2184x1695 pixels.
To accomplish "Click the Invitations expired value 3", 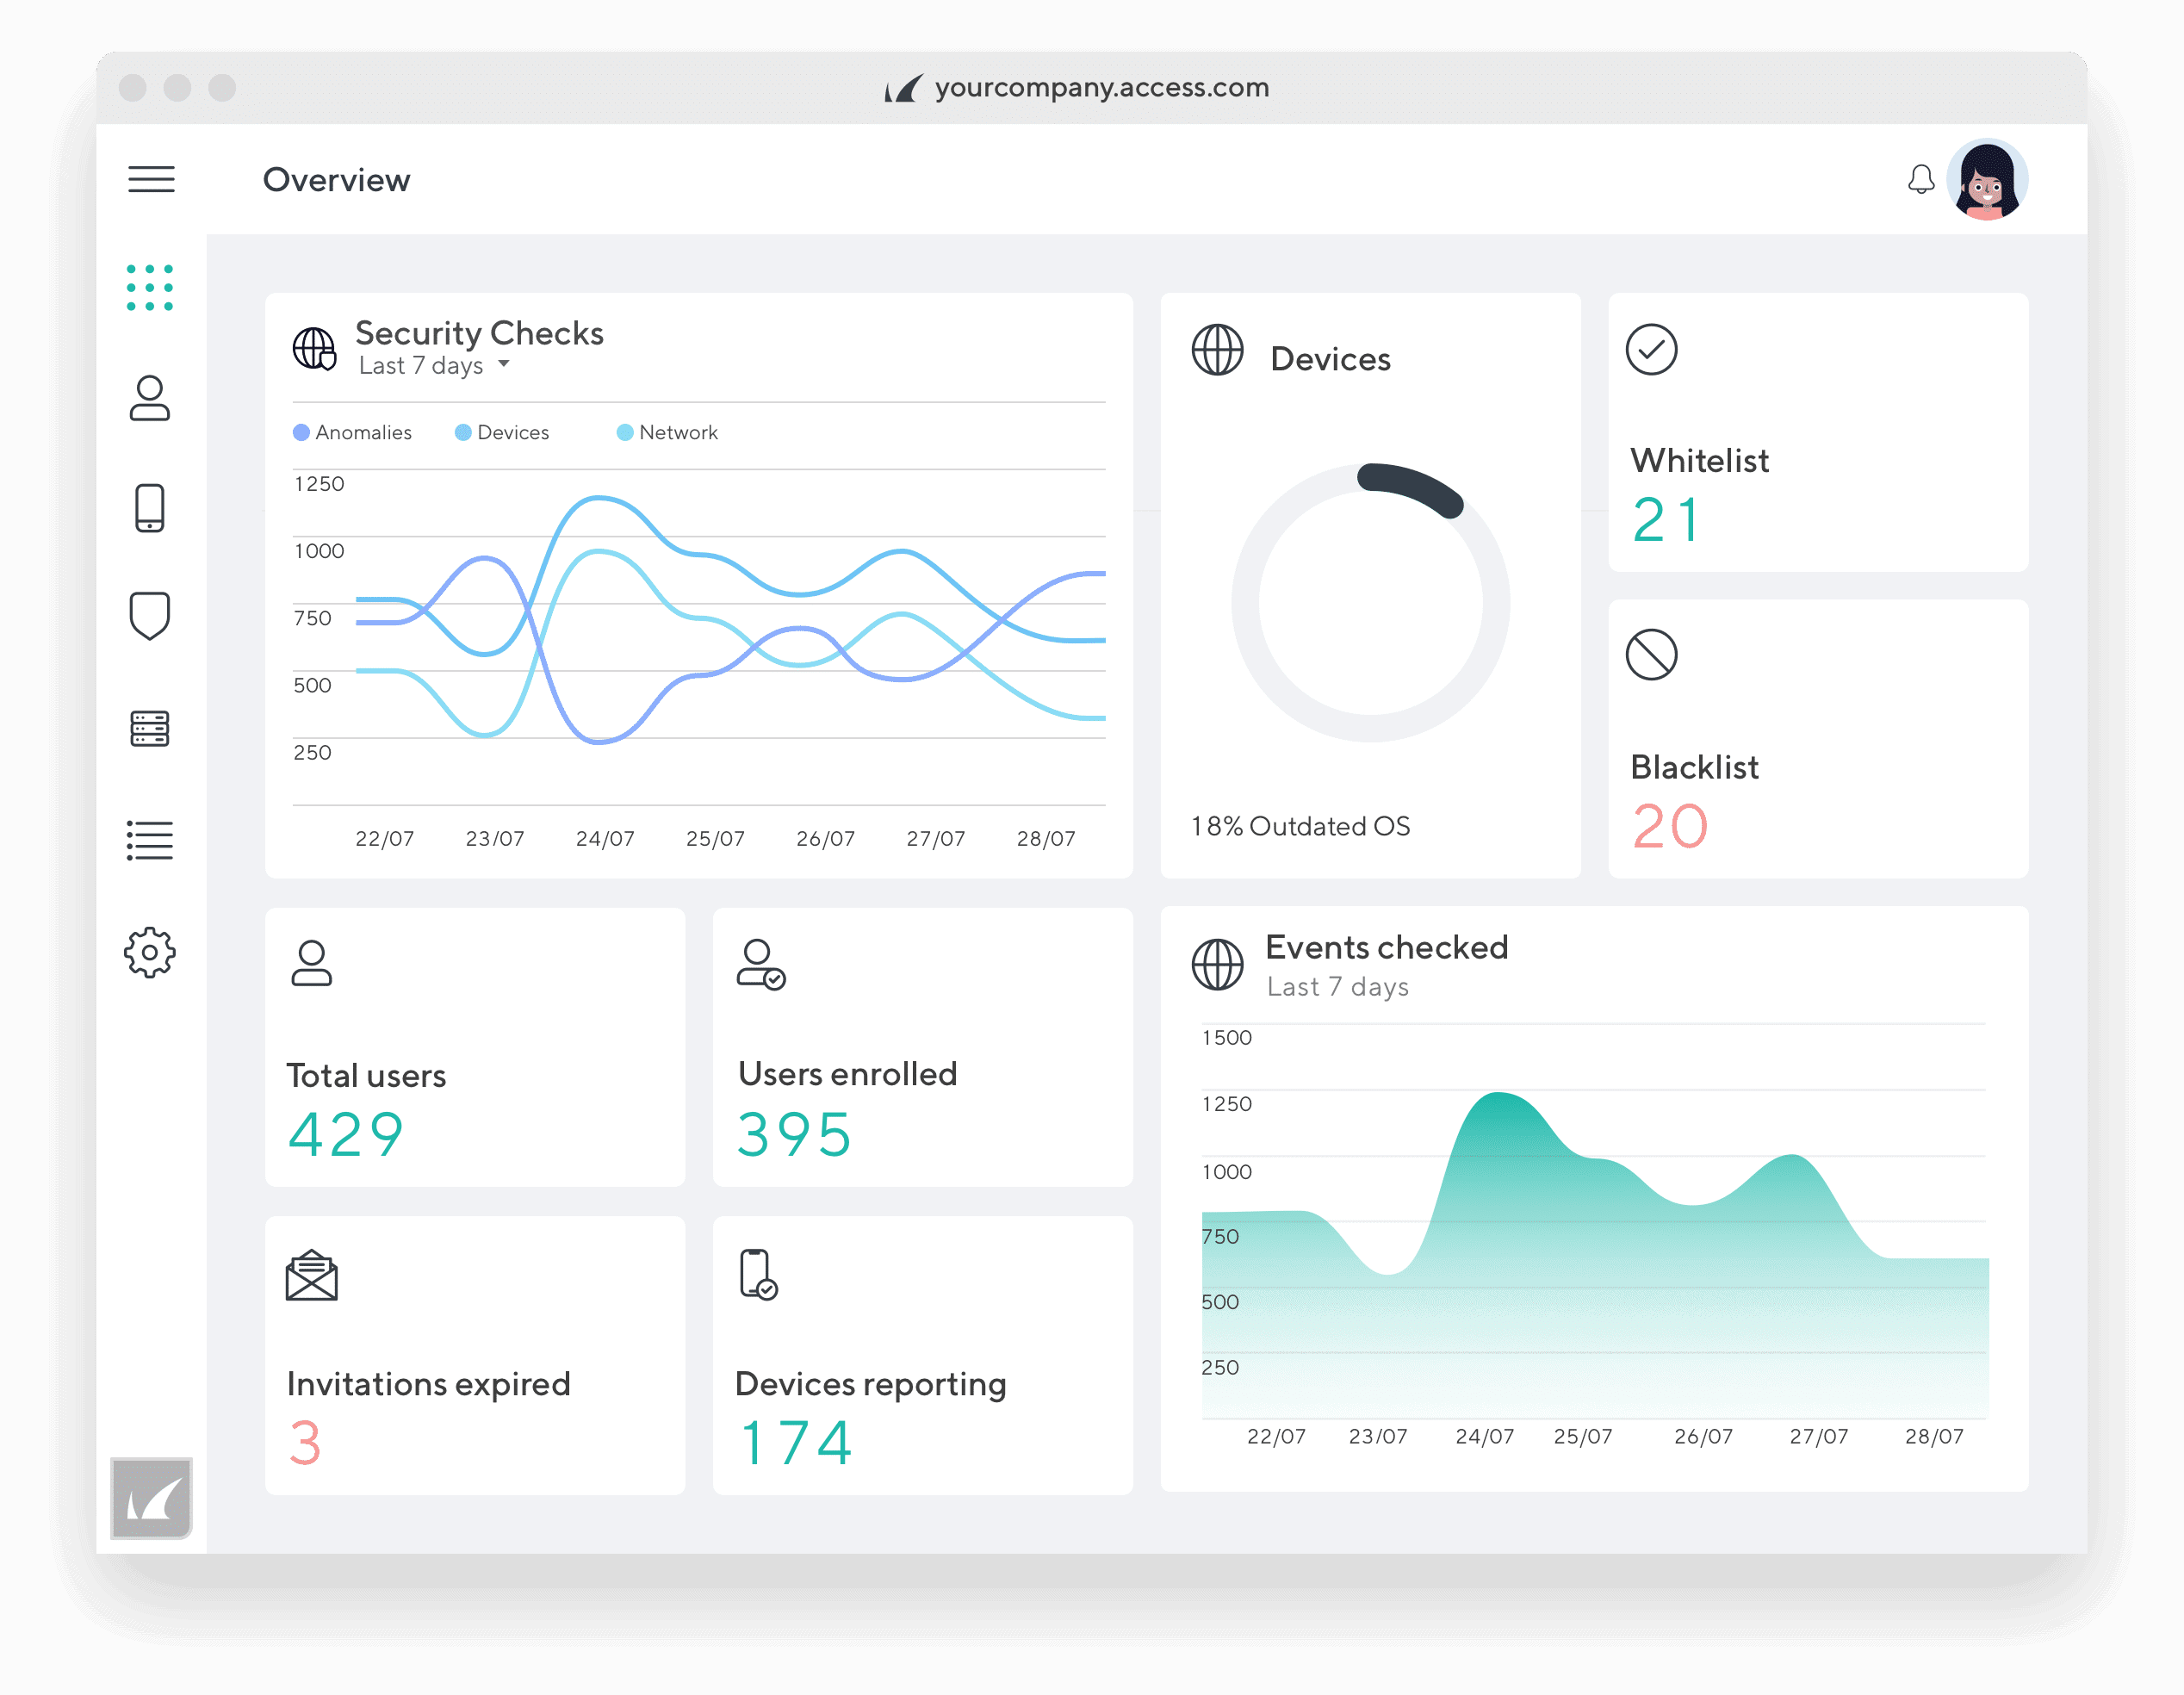I will pos(305,1444).
